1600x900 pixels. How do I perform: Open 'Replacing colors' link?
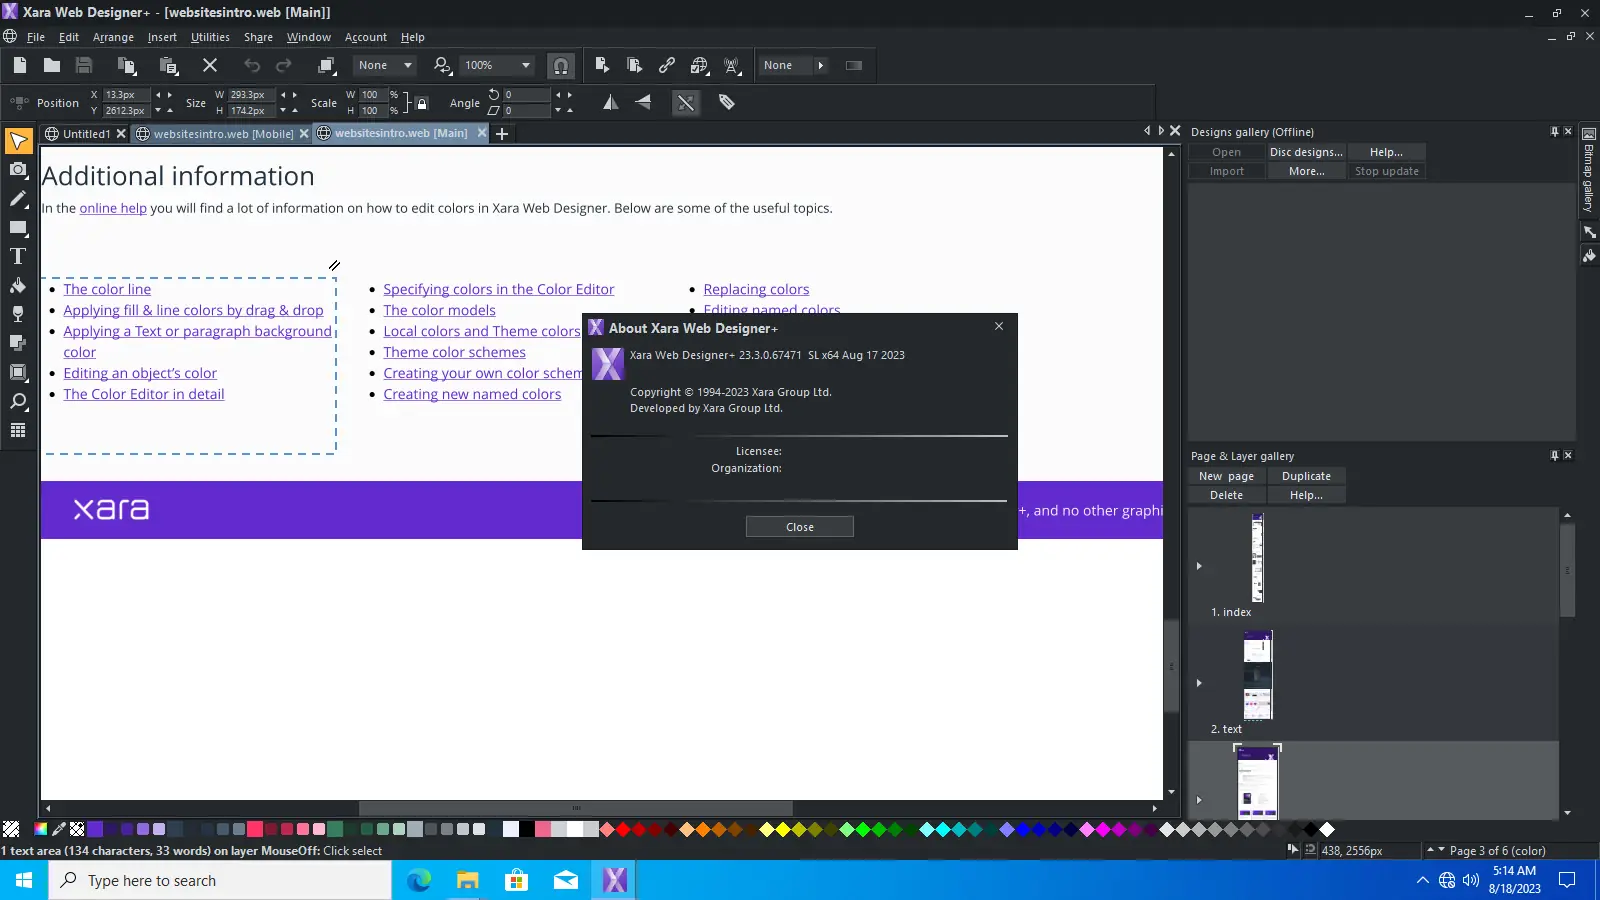756,289
